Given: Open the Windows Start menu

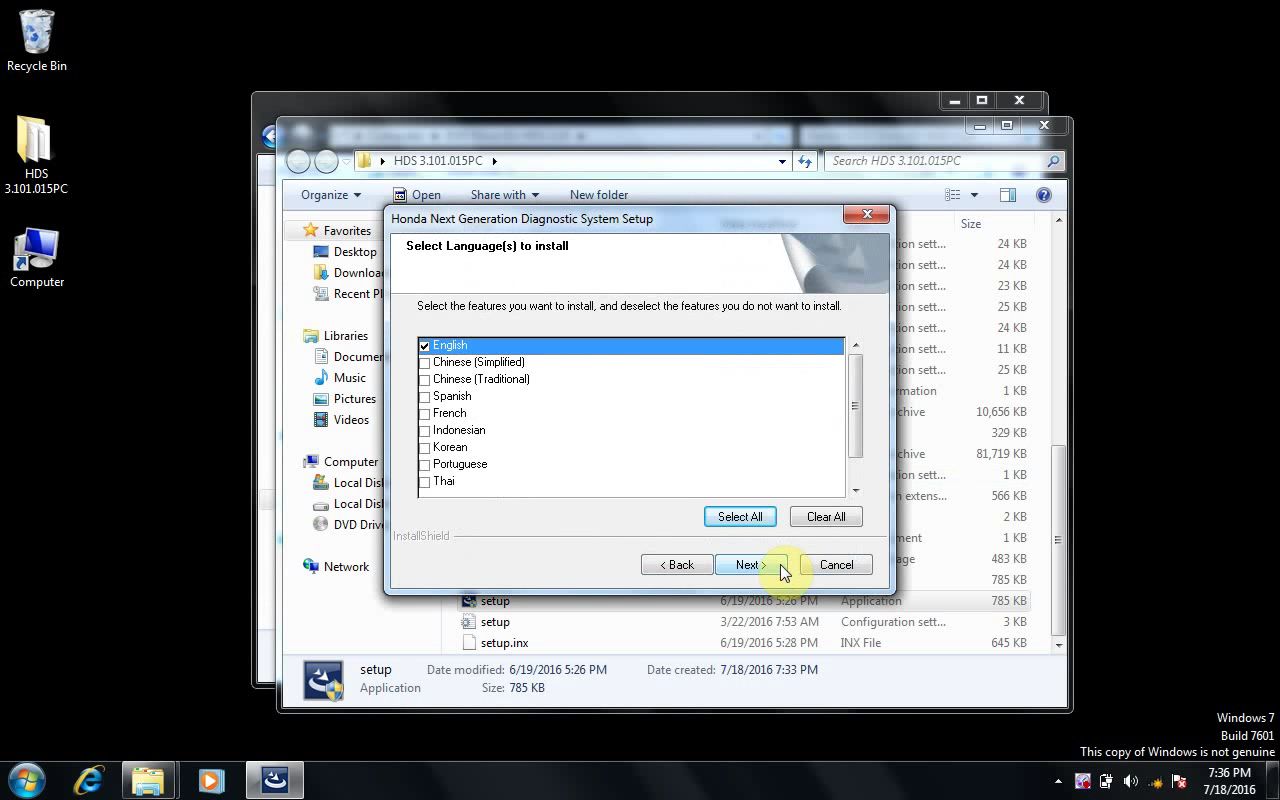Looking at the screenshot, I should click(27, 780).
